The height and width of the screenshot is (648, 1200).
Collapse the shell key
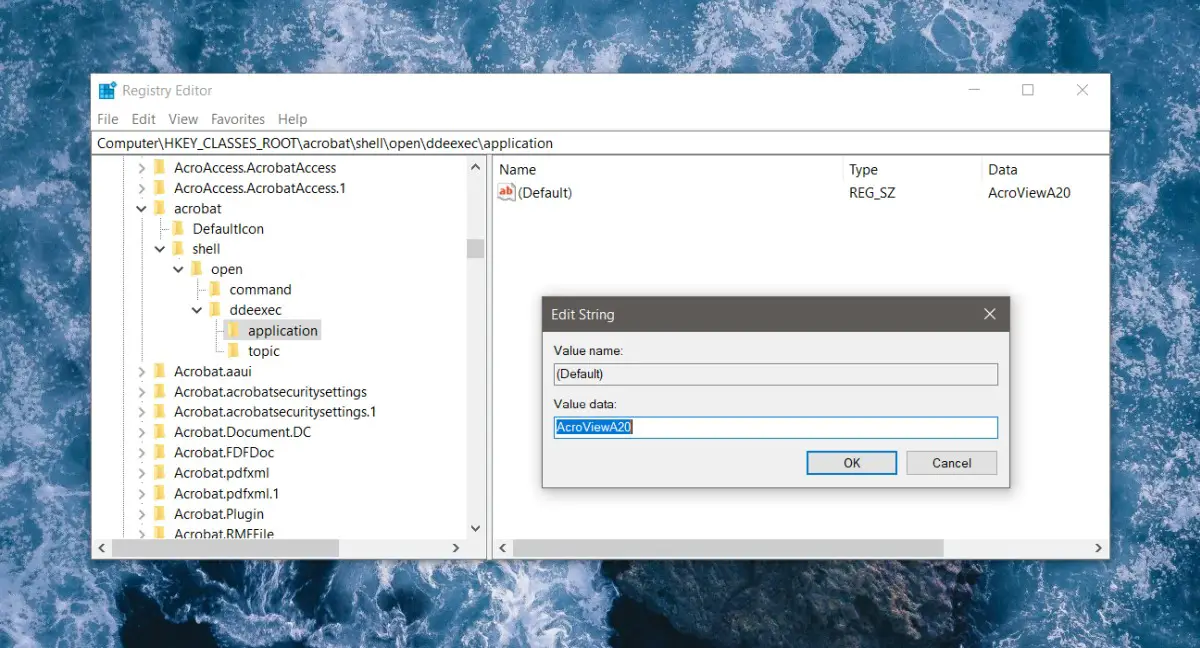pyautogui.click(x=160, y=249)
